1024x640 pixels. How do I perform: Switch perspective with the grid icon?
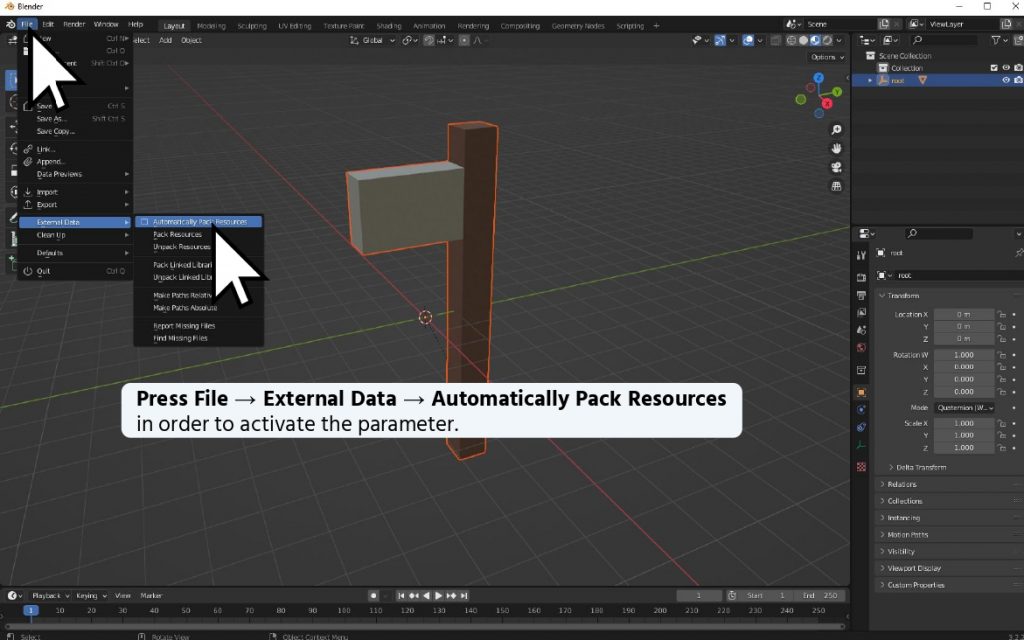(x=836, y=186)
